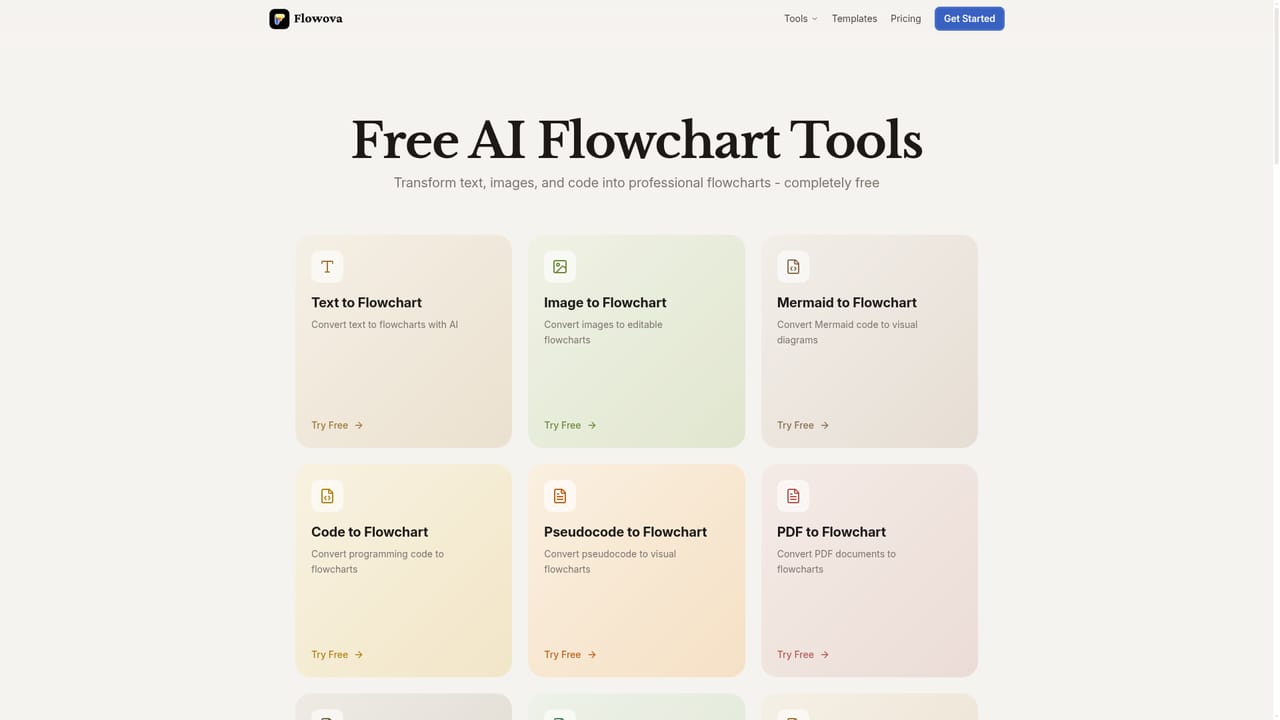Click Try Free in Image to Flowchart card
Viewport: 1280px width, 720px height.
tap(570, 425)
